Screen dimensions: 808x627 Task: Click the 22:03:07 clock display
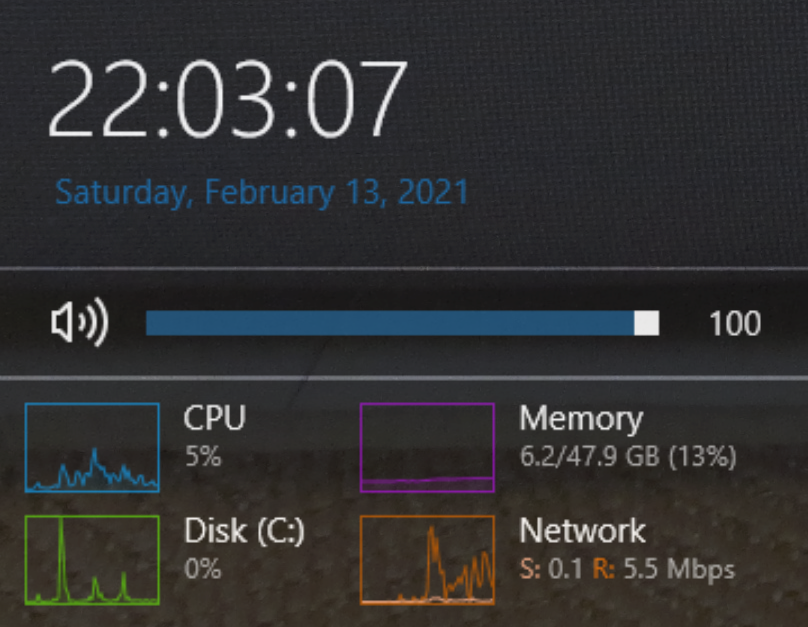(x=228, y=100)
